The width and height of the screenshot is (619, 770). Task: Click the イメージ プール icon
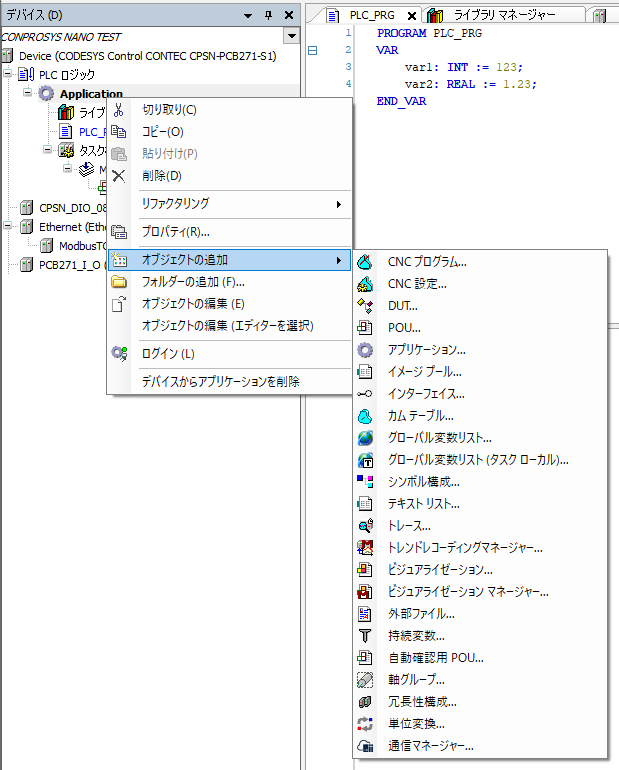[365, 372]
